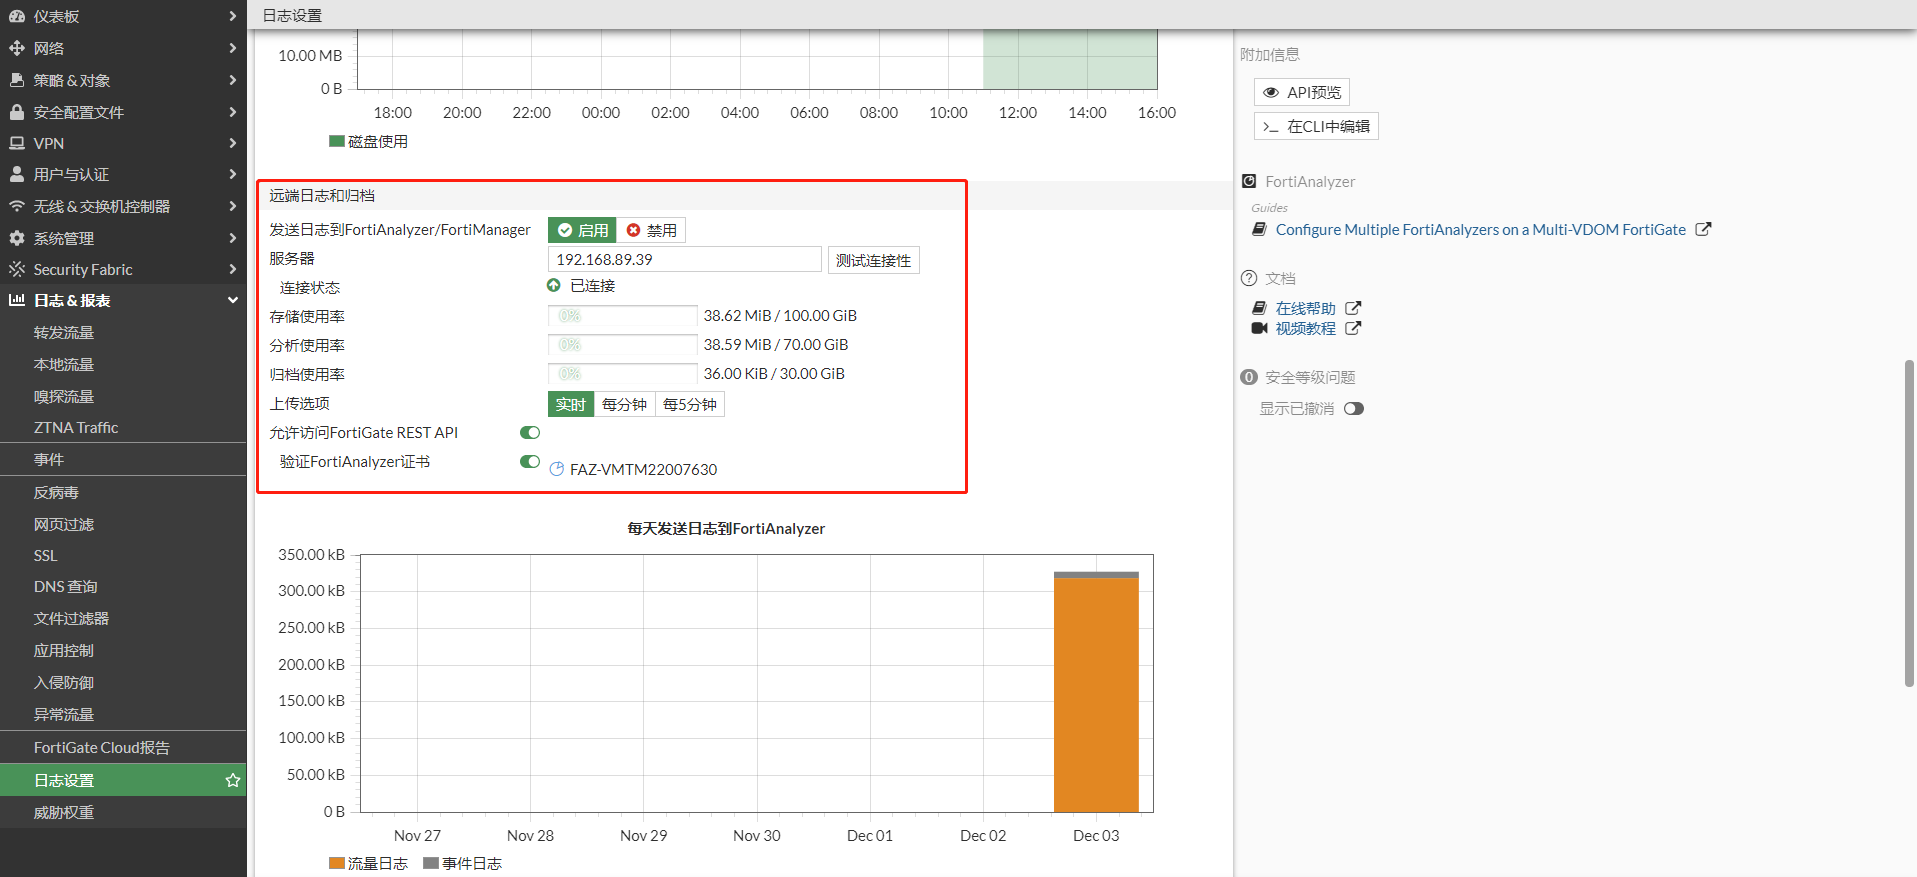The height and width of the screenshot is (877, 1917).
Task: Click the 存储使用率 progress bar
Action: 622,316
